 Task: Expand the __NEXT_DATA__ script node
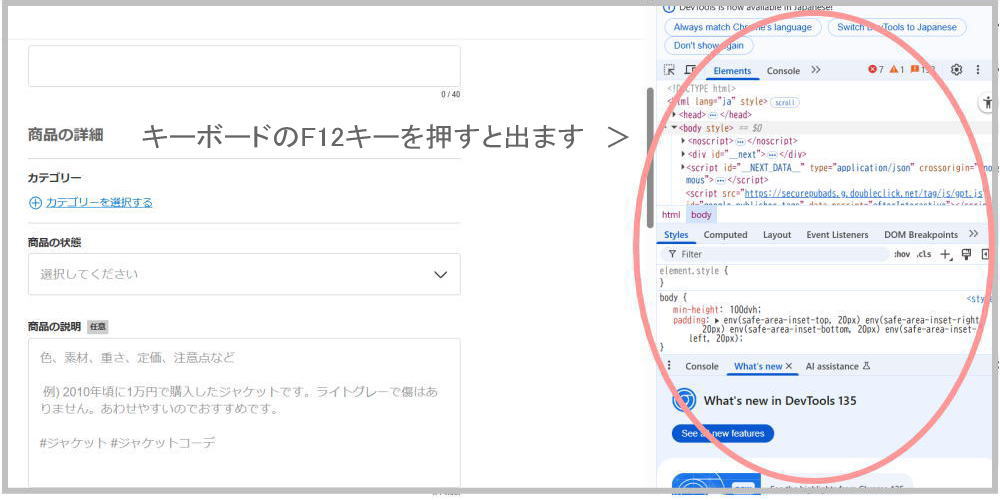[684, 167]
